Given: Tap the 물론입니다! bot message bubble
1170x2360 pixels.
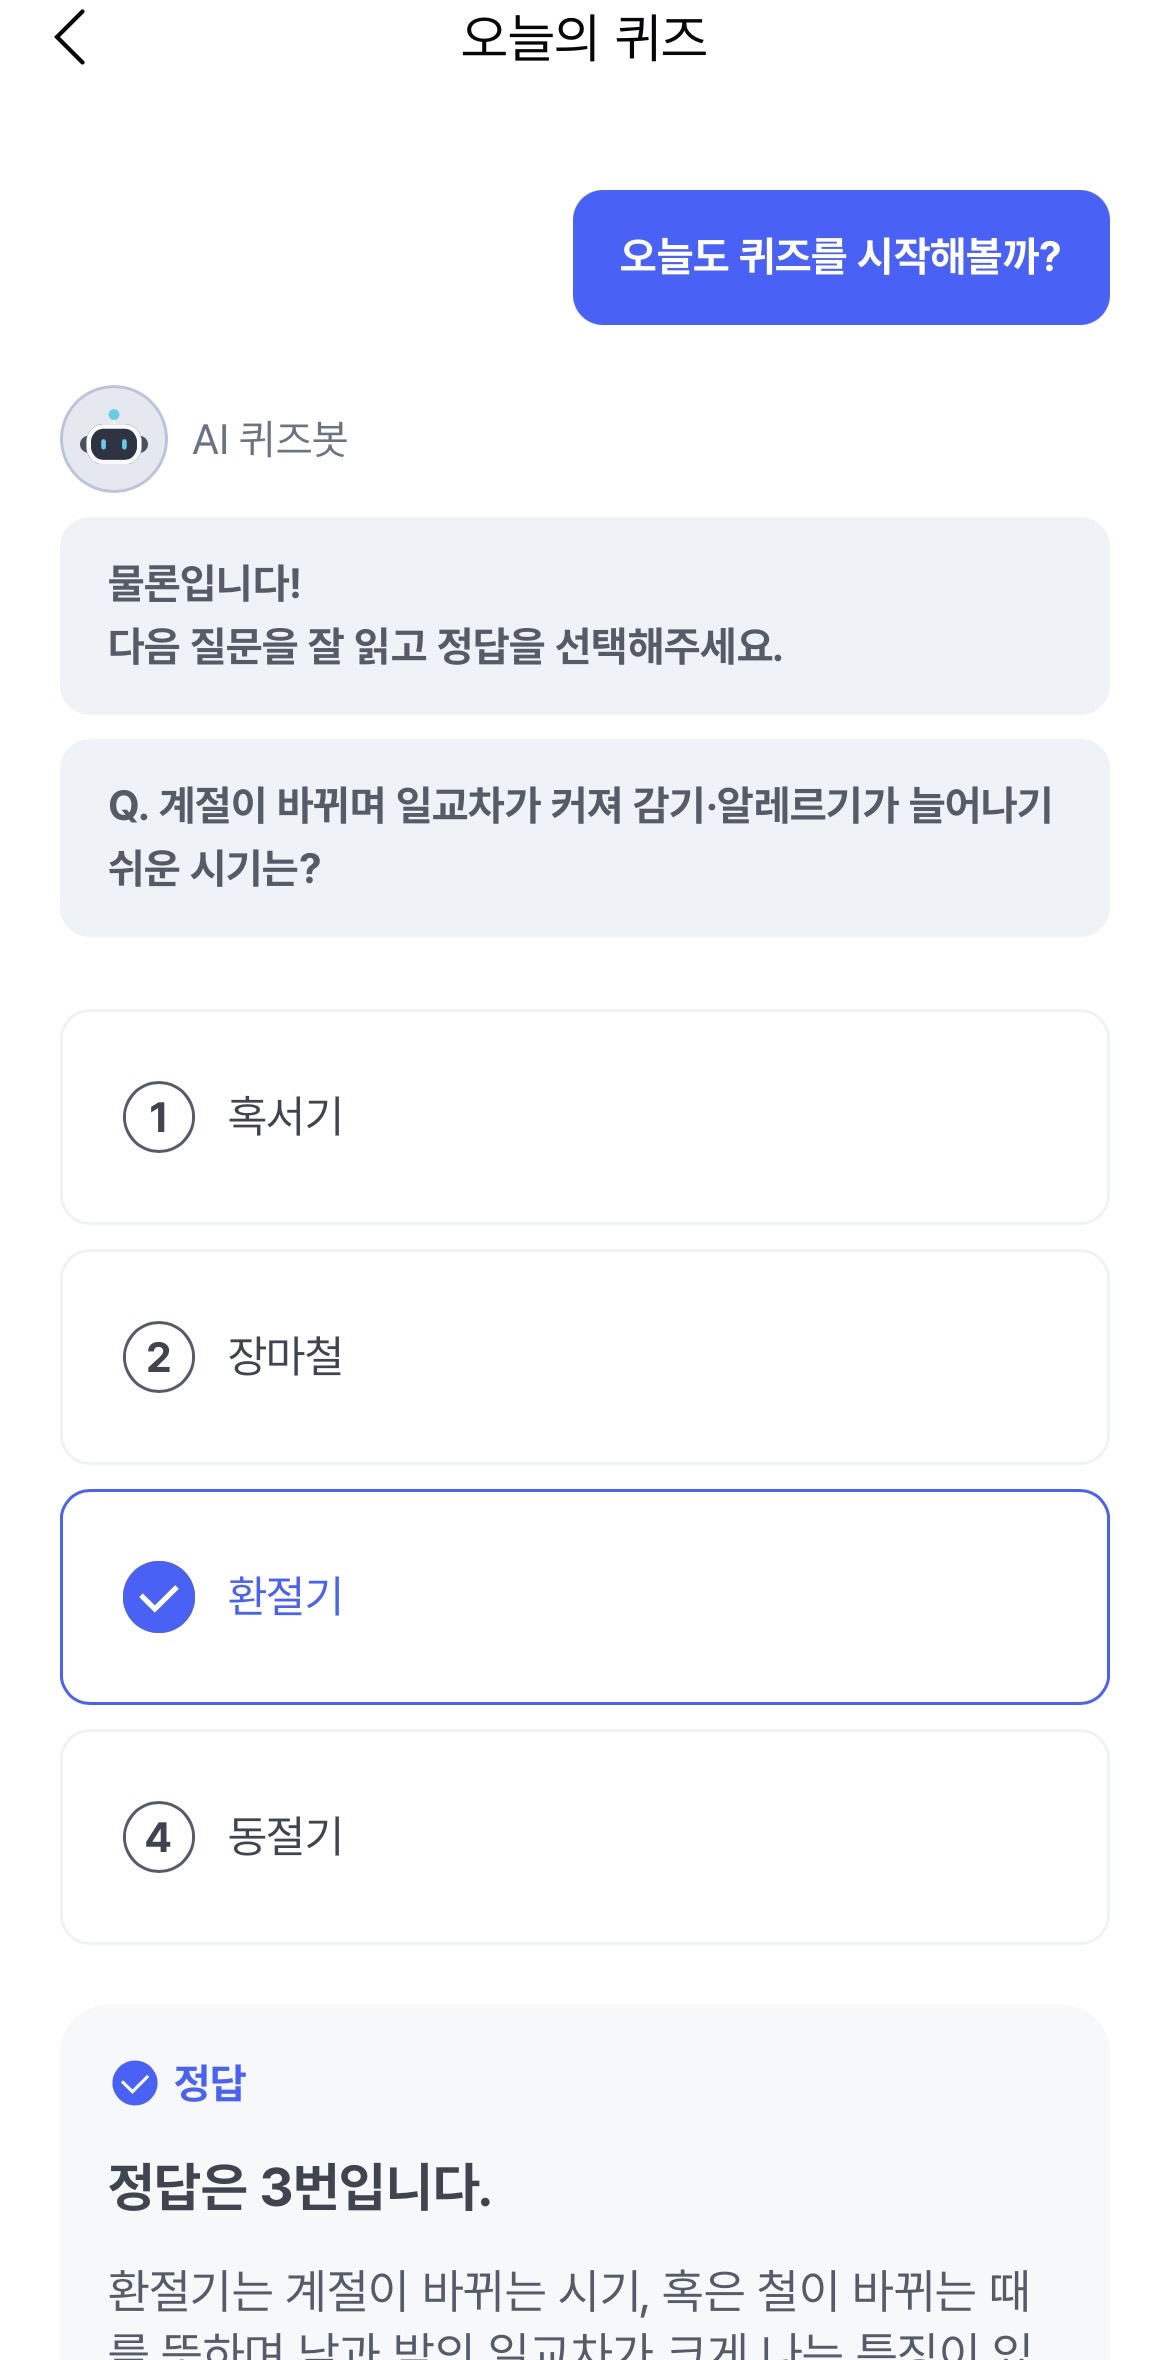Looking at the screenshot, I should 584,615.
